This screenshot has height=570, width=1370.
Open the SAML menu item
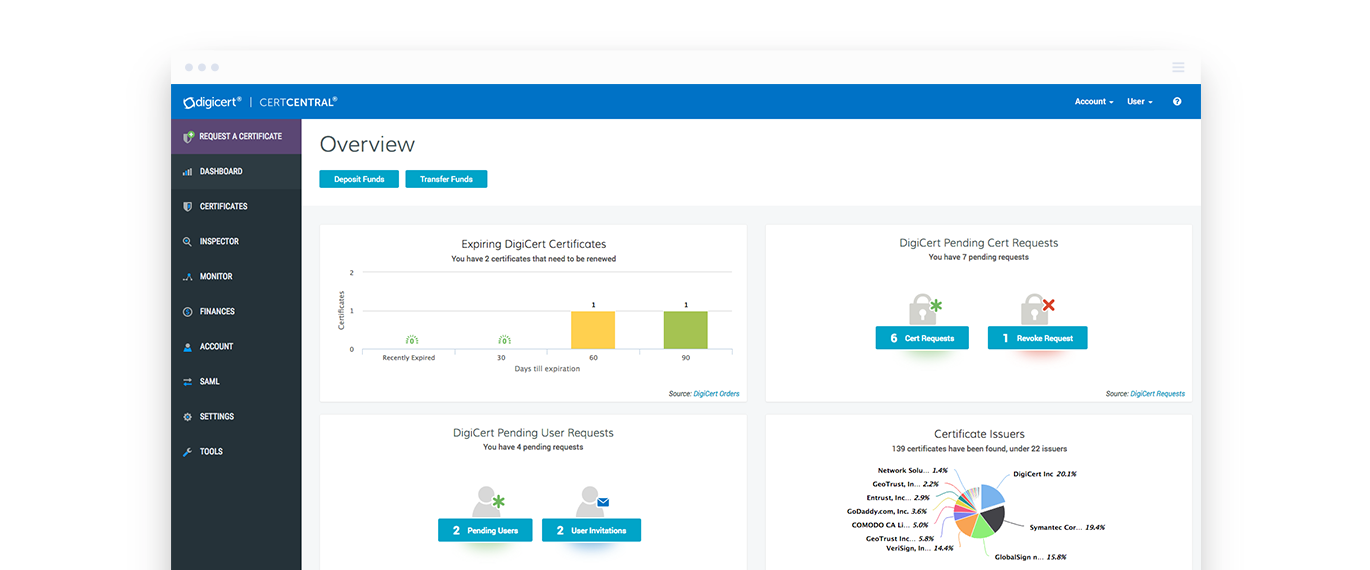pos(236,381)
